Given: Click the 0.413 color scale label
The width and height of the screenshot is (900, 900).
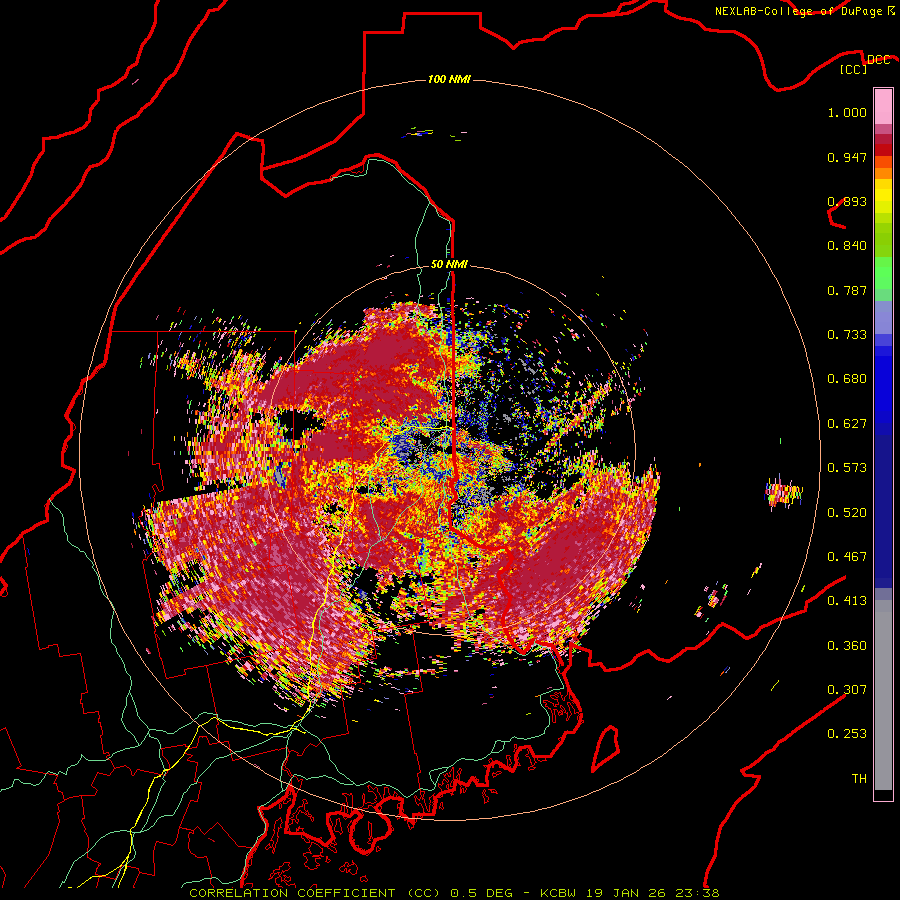Looking at the screenshot, I should pyautogui.click(x=847, y=601).
